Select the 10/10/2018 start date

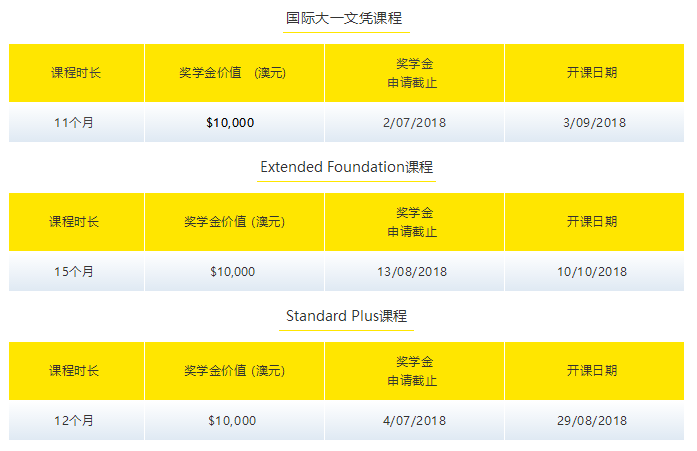(592, 272)
